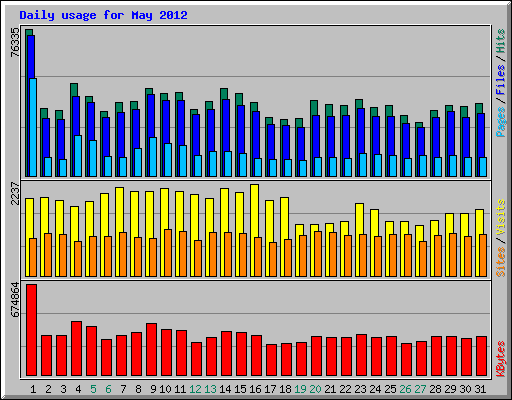Click day label 17 on the axis
Viewport: 512px width, 400px height.
(270, 389)
